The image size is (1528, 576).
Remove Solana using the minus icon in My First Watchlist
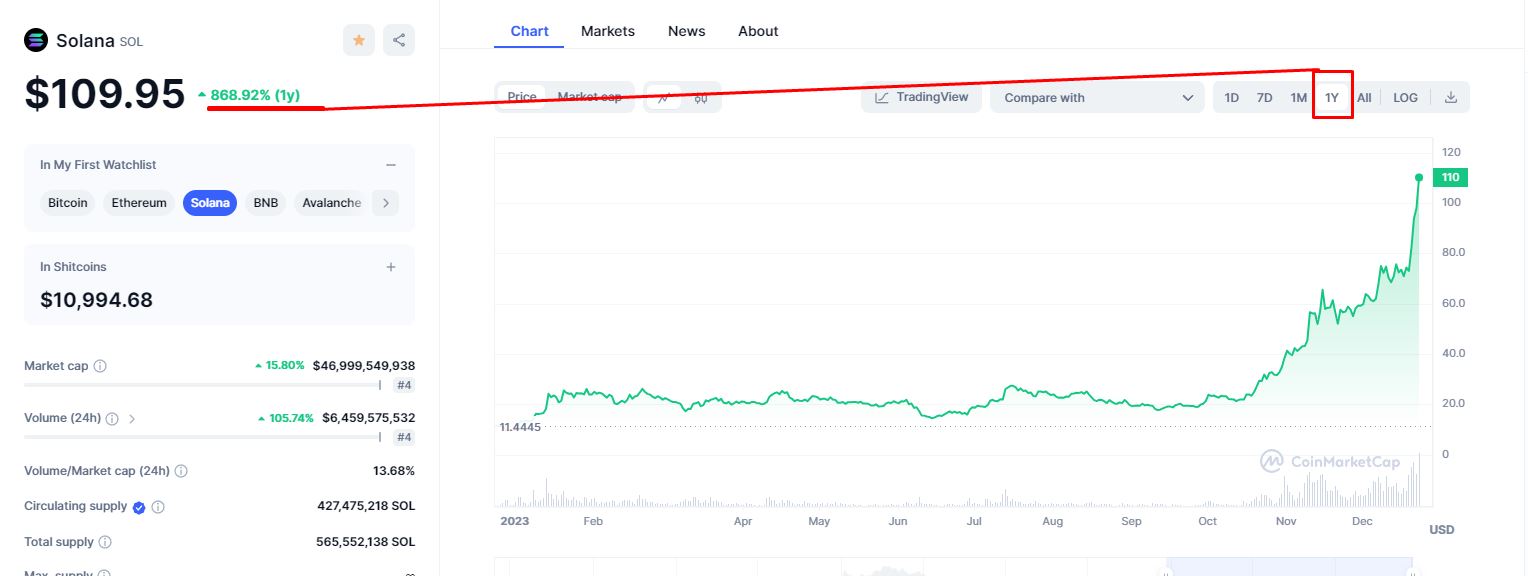click(391, 165)
